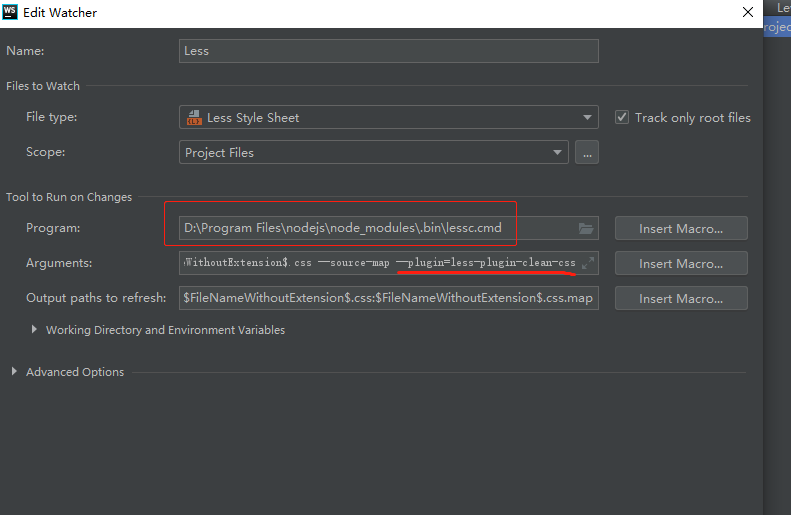Screen dimensions: 791x515
Task: Click Insert Macro for Output paths
Action: [681, 299]
